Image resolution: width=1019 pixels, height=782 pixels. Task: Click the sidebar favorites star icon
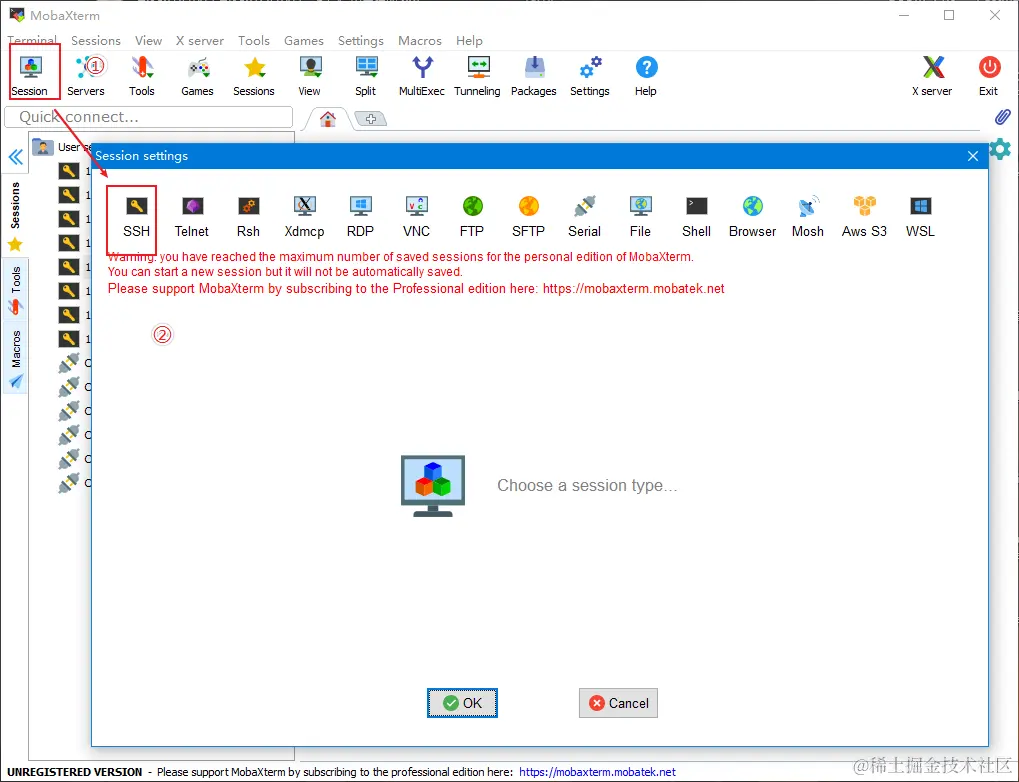[x=15, y=245]
